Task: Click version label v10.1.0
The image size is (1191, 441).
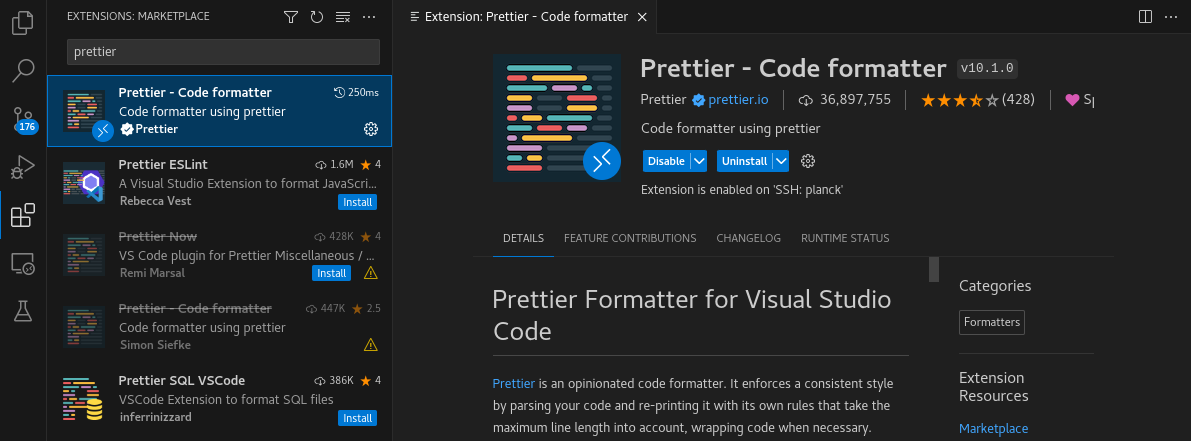Action: click(987, 68)
